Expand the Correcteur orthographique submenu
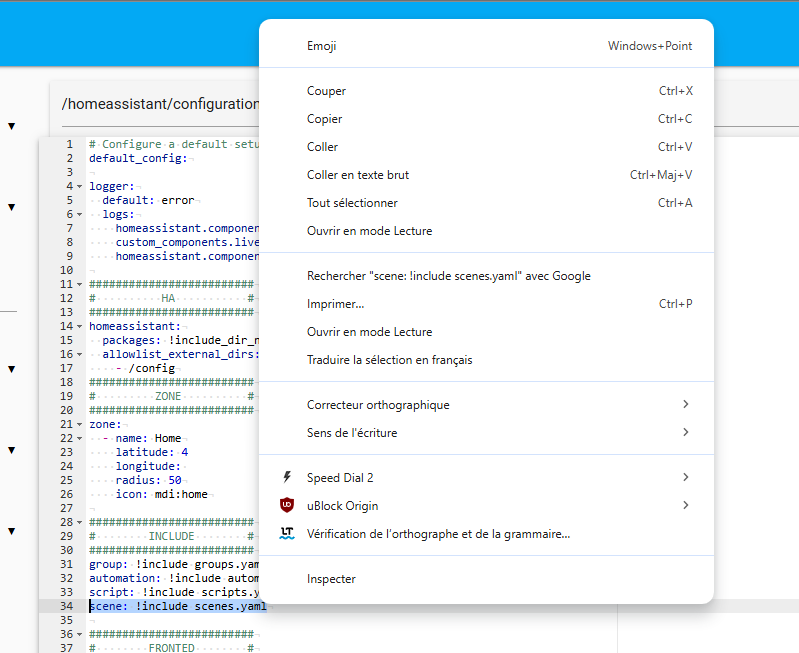The image size is (799, 653). 685,405
